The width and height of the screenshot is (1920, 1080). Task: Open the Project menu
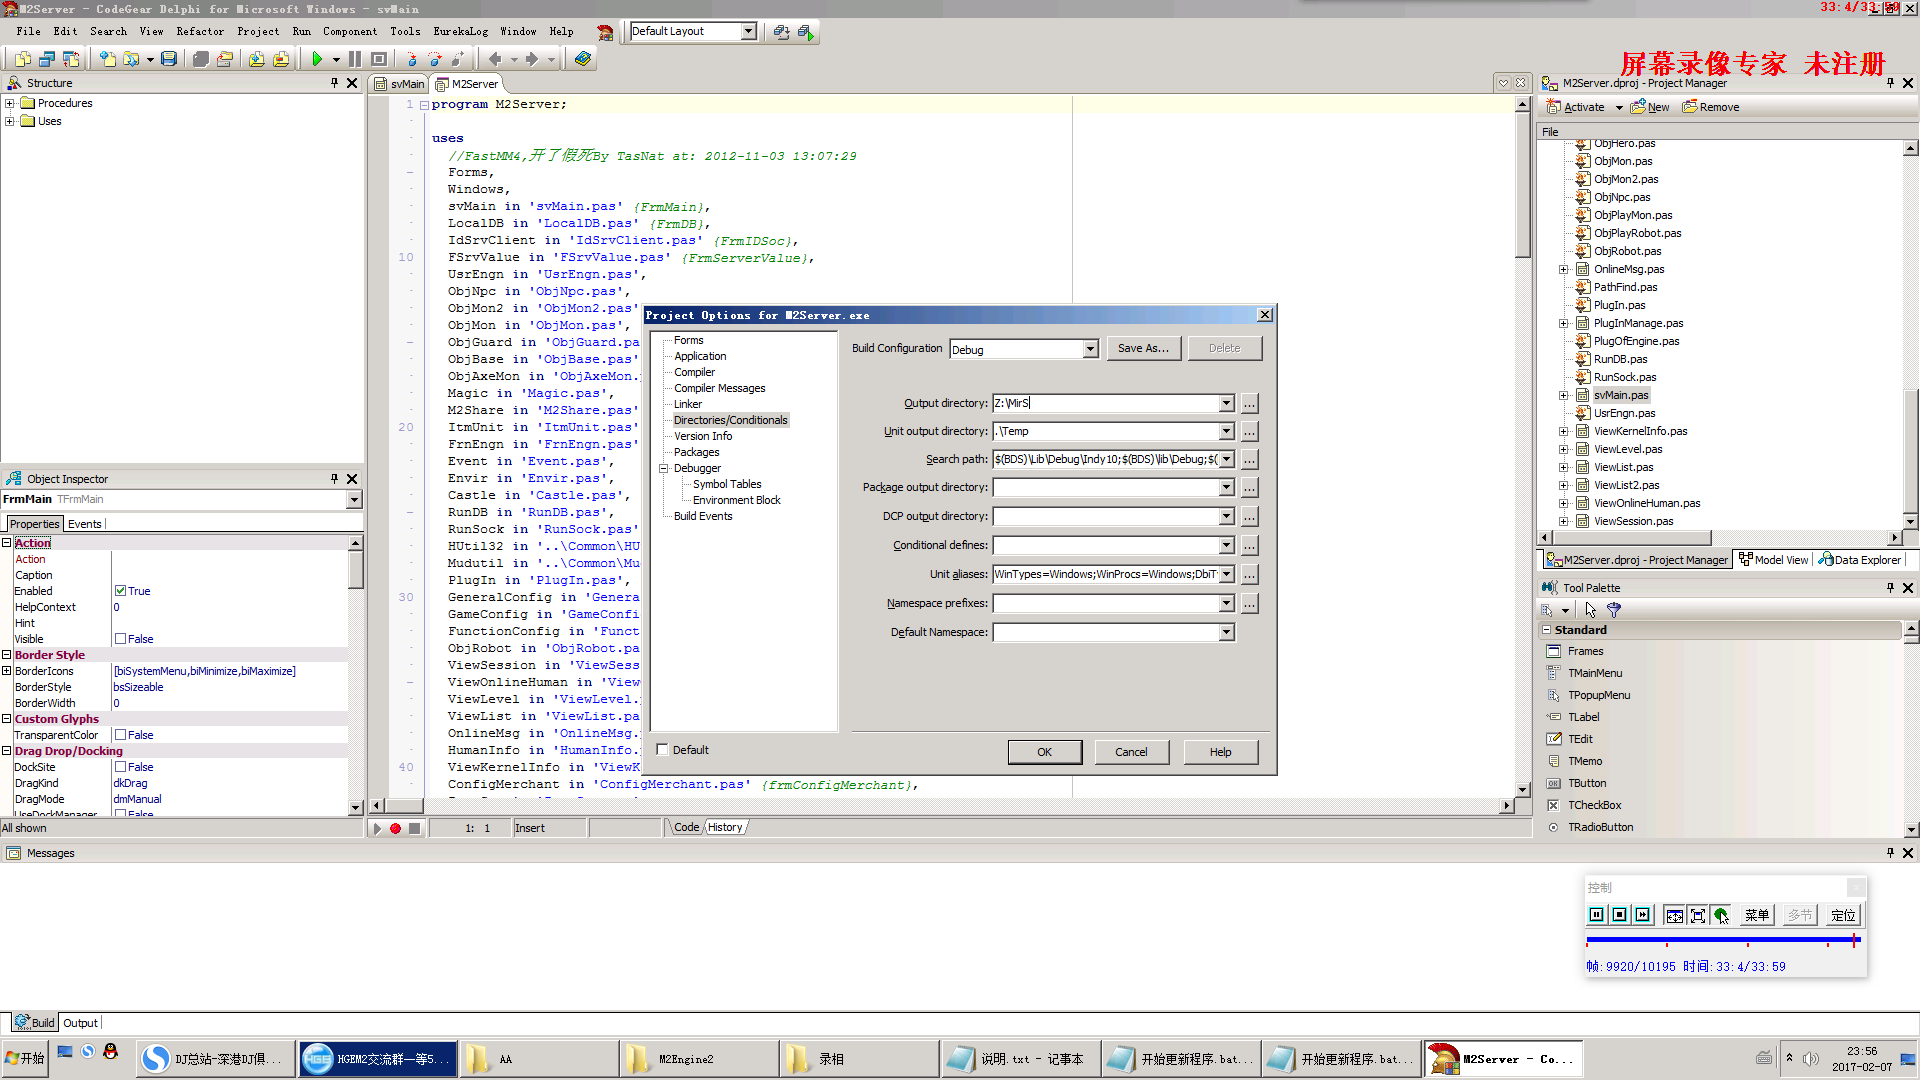point(258,31)
